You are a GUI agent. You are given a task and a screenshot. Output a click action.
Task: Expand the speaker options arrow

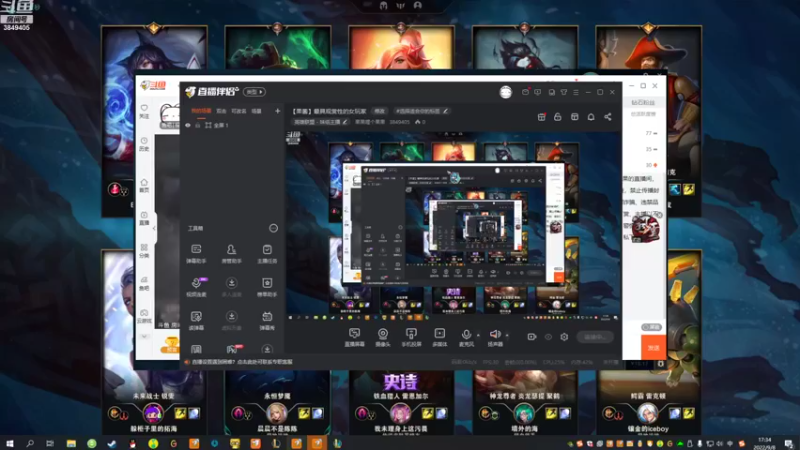tap(507, 335)
